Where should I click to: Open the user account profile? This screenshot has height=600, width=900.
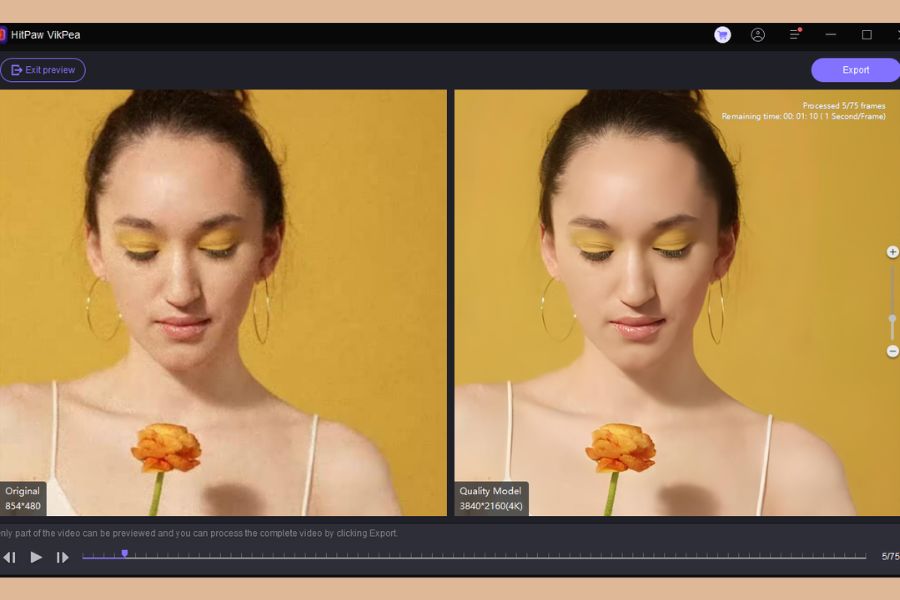coord(758,34)
